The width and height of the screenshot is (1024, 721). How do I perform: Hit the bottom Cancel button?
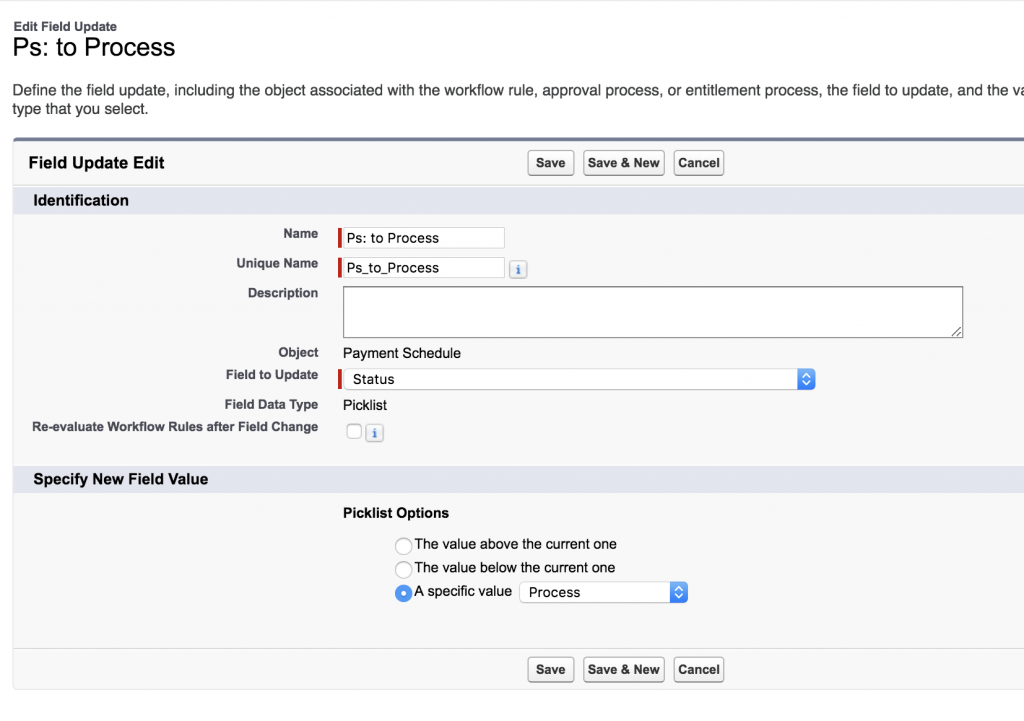pos(698,670)
